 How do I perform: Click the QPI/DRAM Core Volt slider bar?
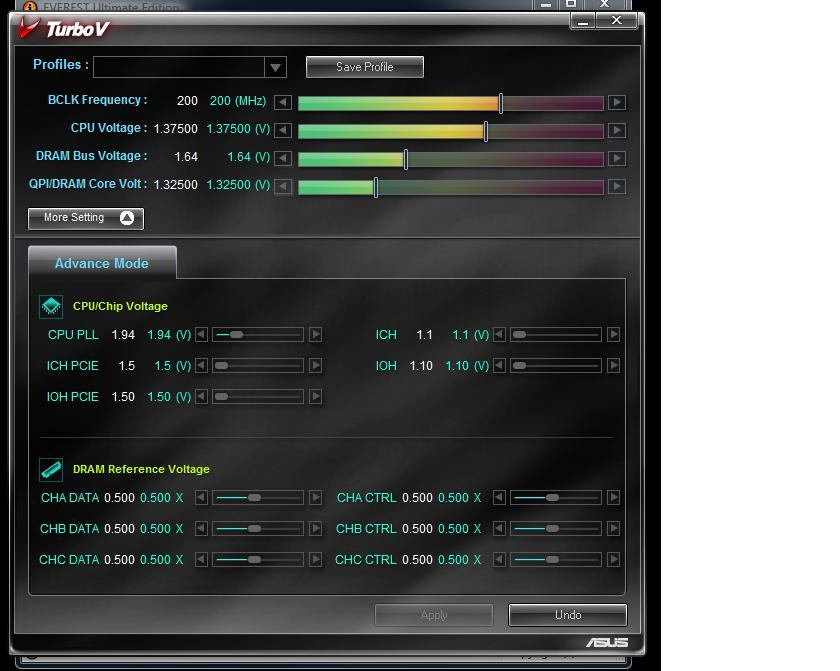(451, 186)
